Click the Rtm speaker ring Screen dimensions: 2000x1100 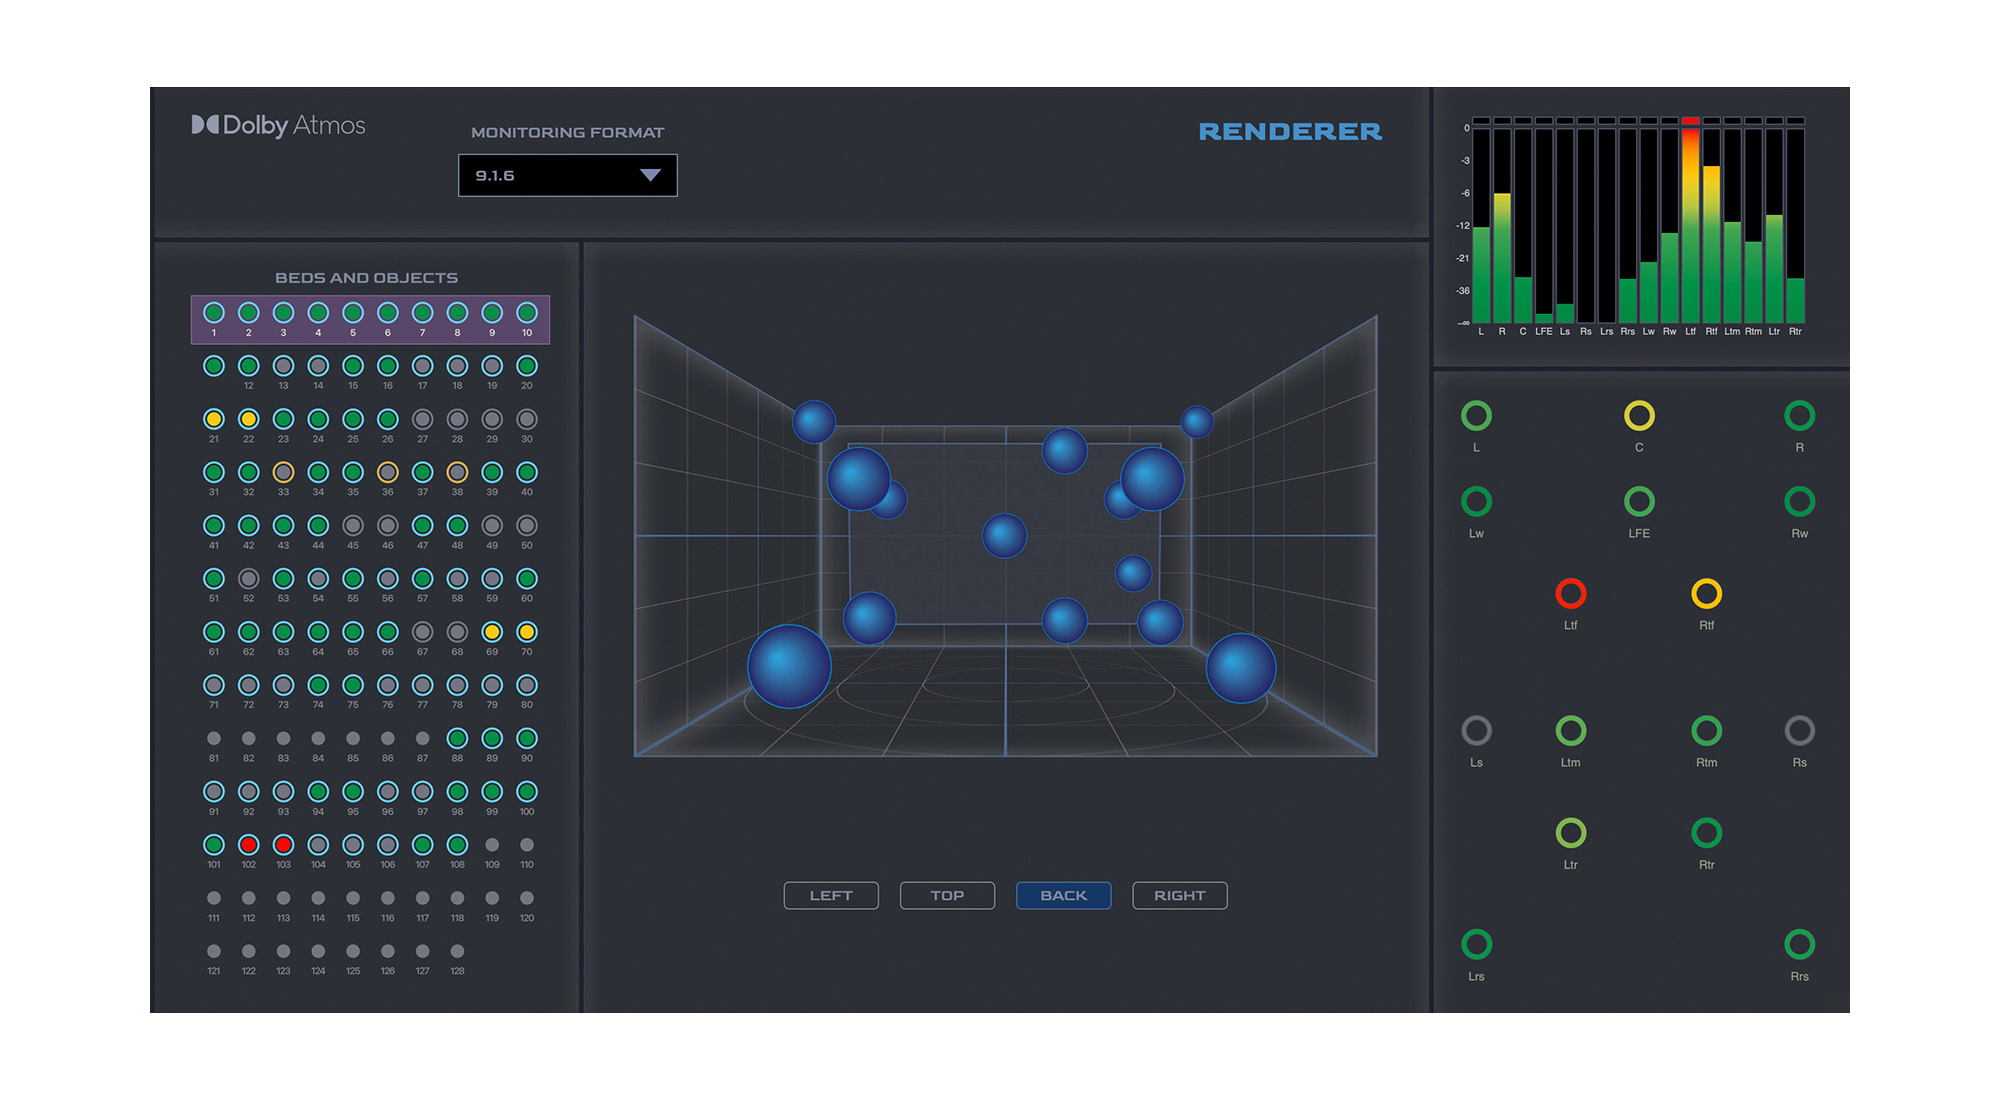1706,731
